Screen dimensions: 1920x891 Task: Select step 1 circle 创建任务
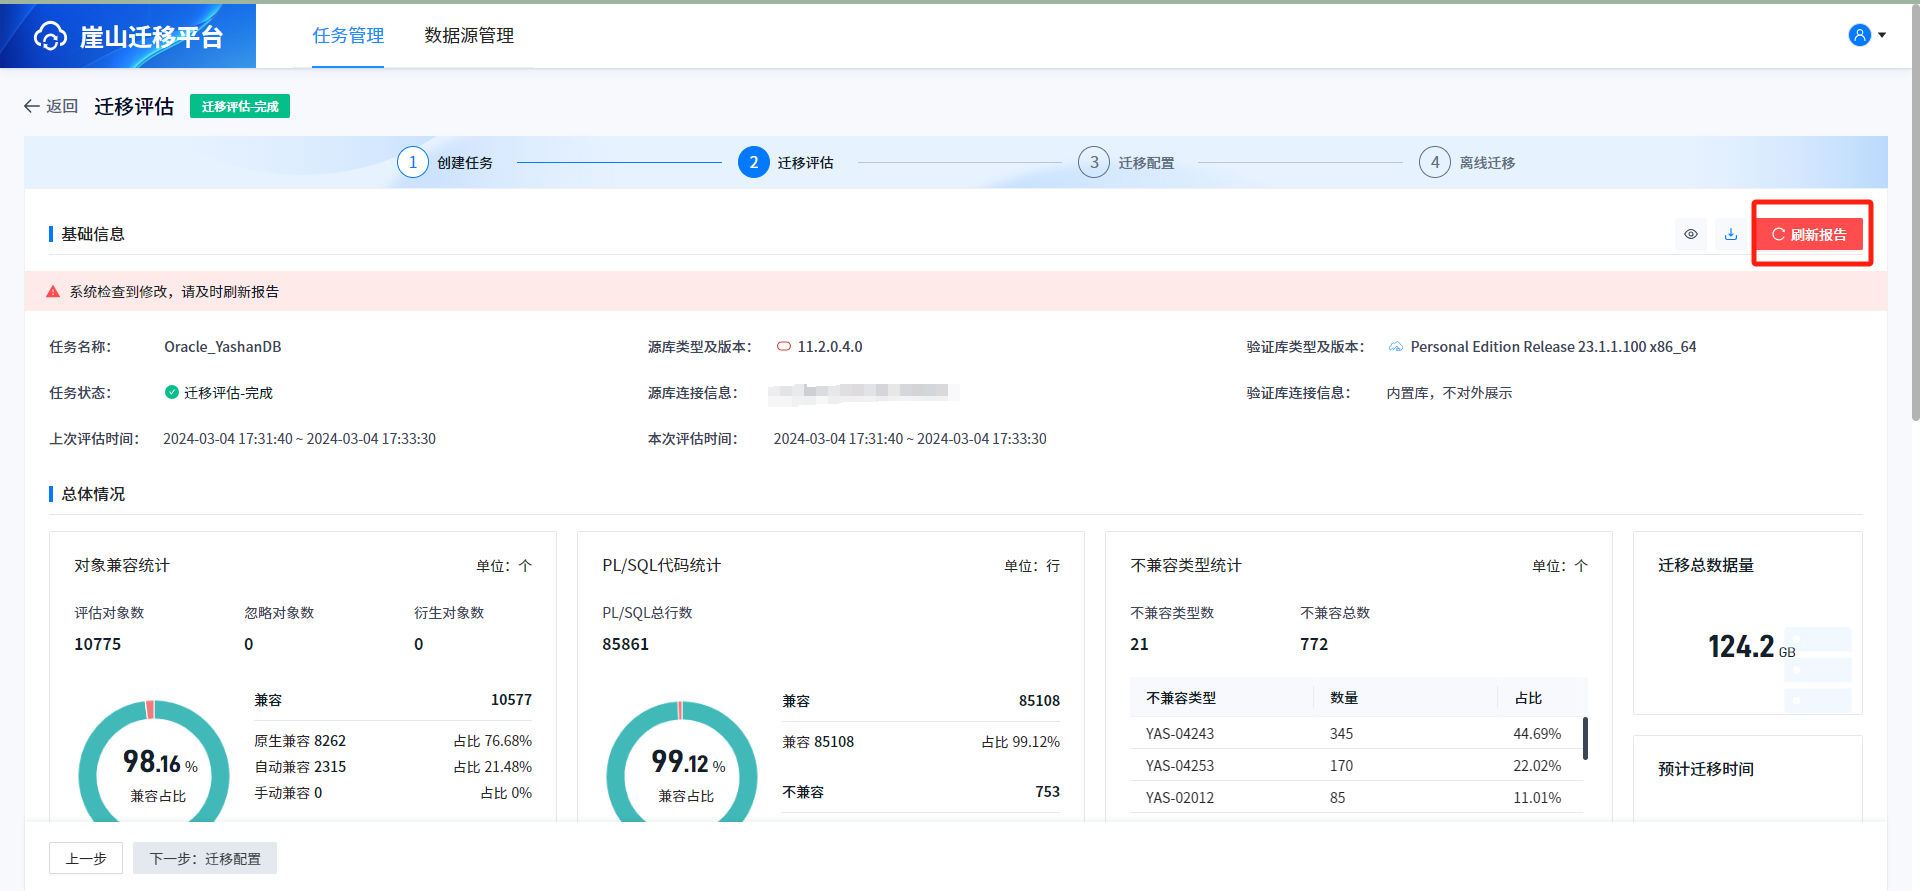(413, 162)
